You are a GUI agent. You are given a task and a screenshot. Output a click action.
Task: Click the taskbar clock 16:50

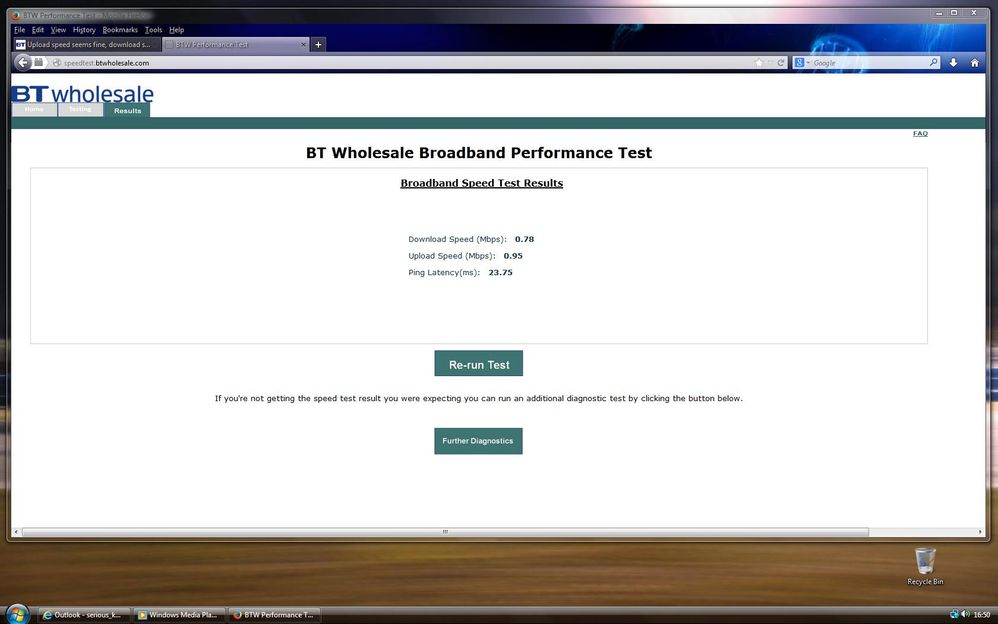[x=982, y=614]
